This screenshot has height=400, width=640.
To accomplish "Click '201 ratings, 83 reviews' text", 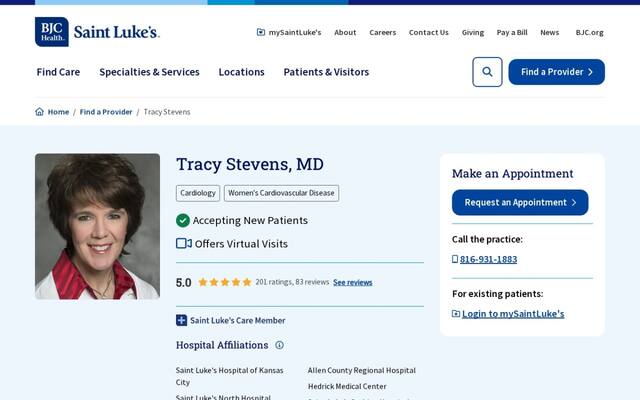I will [x=292, y=282].
